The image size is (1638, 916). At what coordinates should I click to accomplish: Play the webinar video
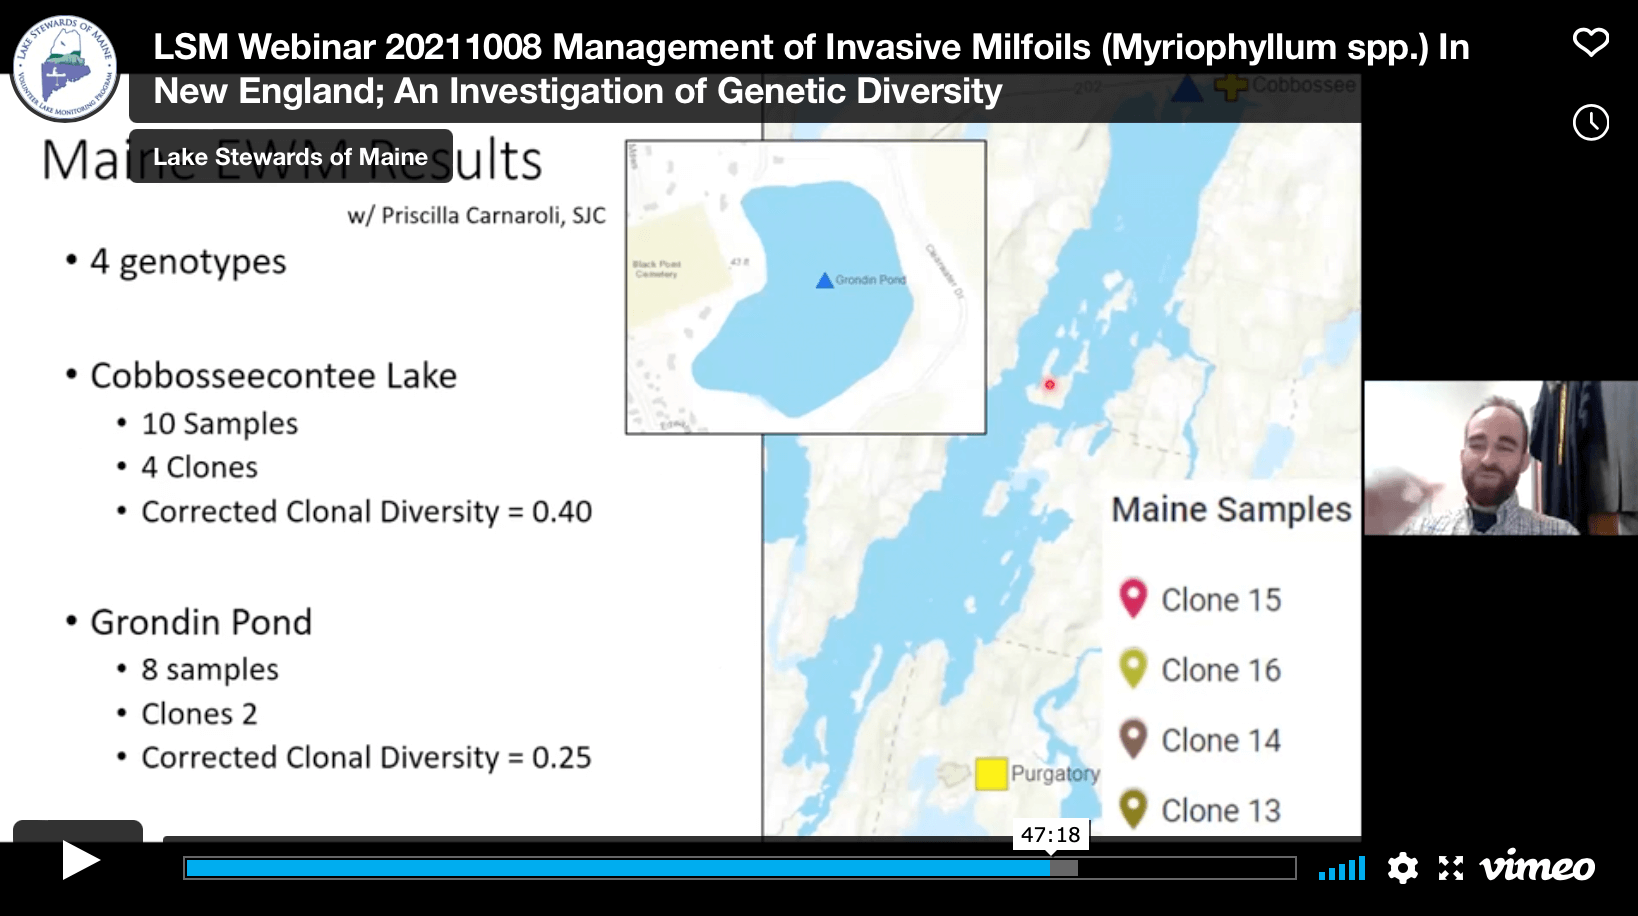tap(81, 860)
